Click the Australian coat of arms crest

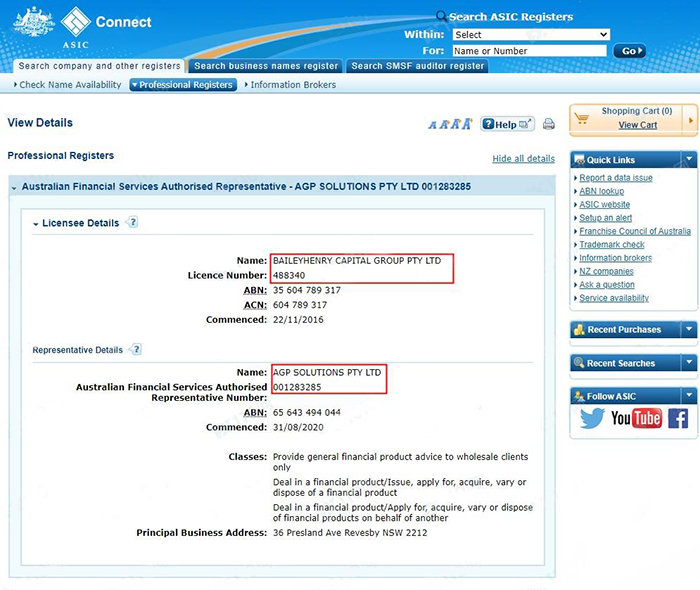click(33, 21)
